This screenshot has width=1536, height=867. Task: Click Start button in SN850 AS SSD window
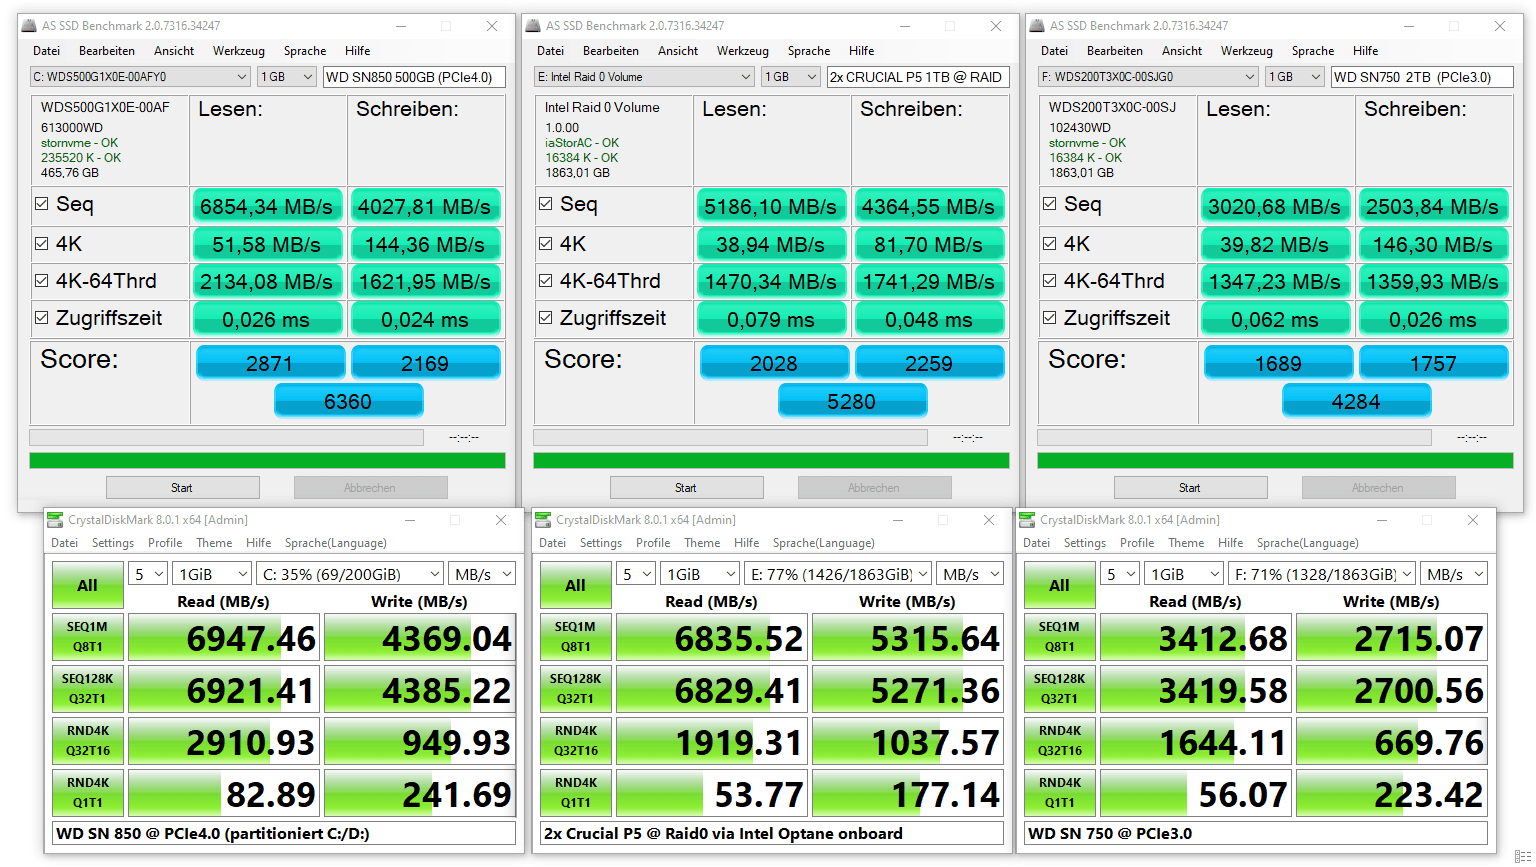(183, 488)
